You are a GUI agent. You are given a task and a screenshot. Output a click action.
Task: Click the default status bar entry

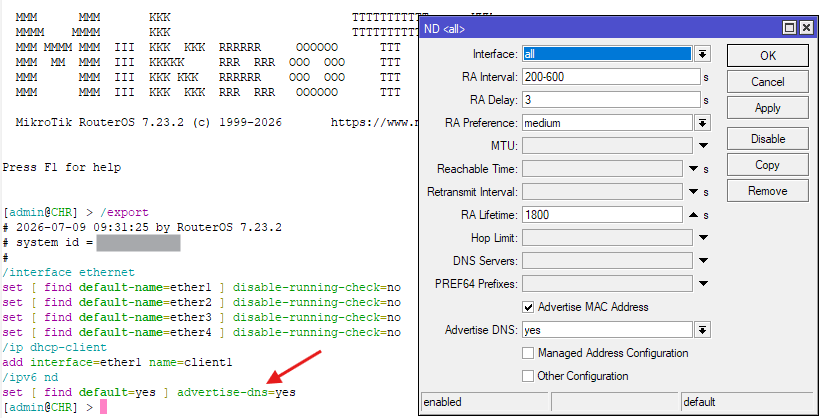click(749, 402)
